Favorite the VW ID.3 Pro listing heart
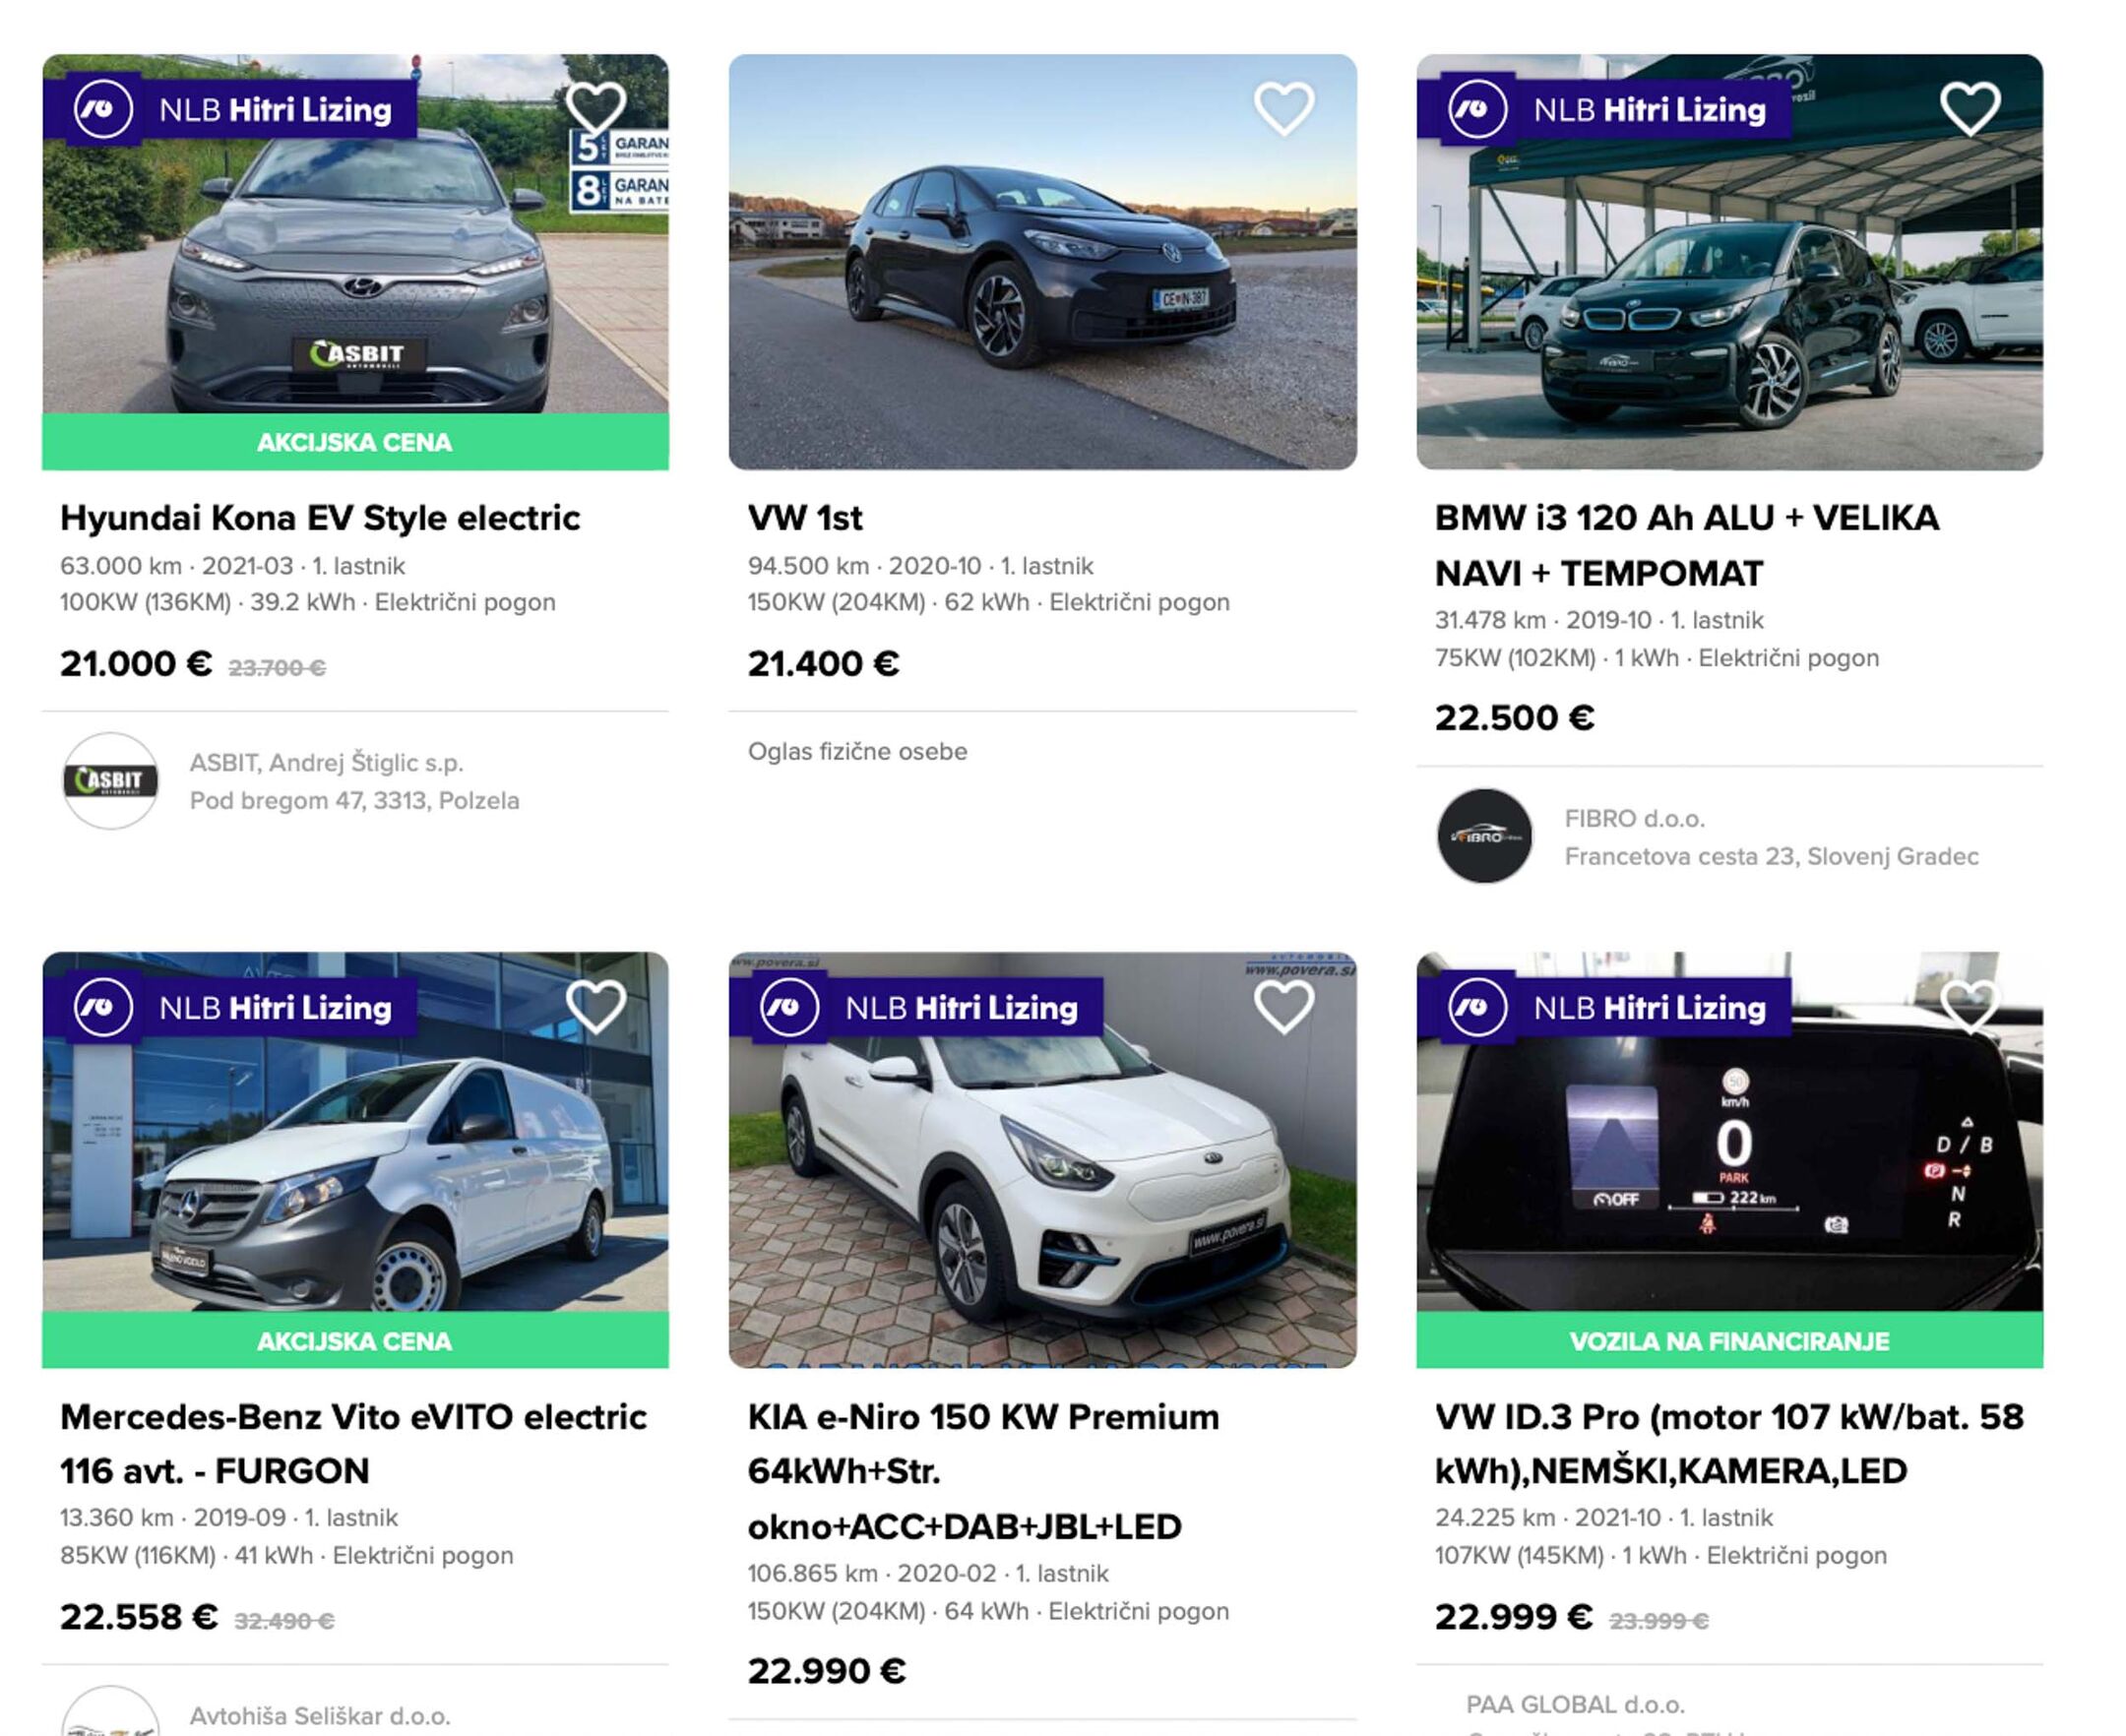 (1970, 1004)
